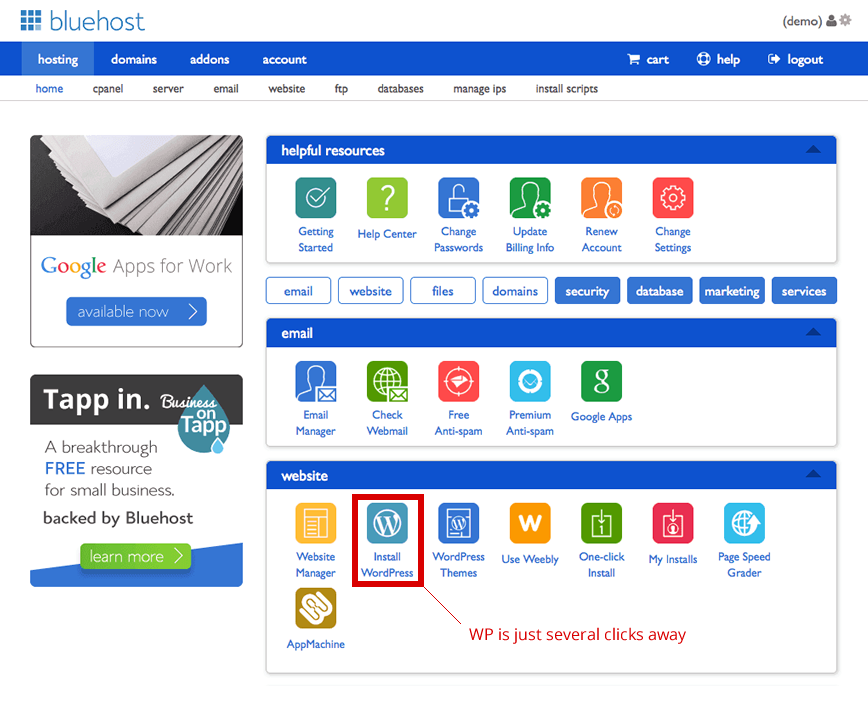The height and width of the screenshot is (706, 868).
Task: Open the website submenu item
Action: click(x=286, y=89)
